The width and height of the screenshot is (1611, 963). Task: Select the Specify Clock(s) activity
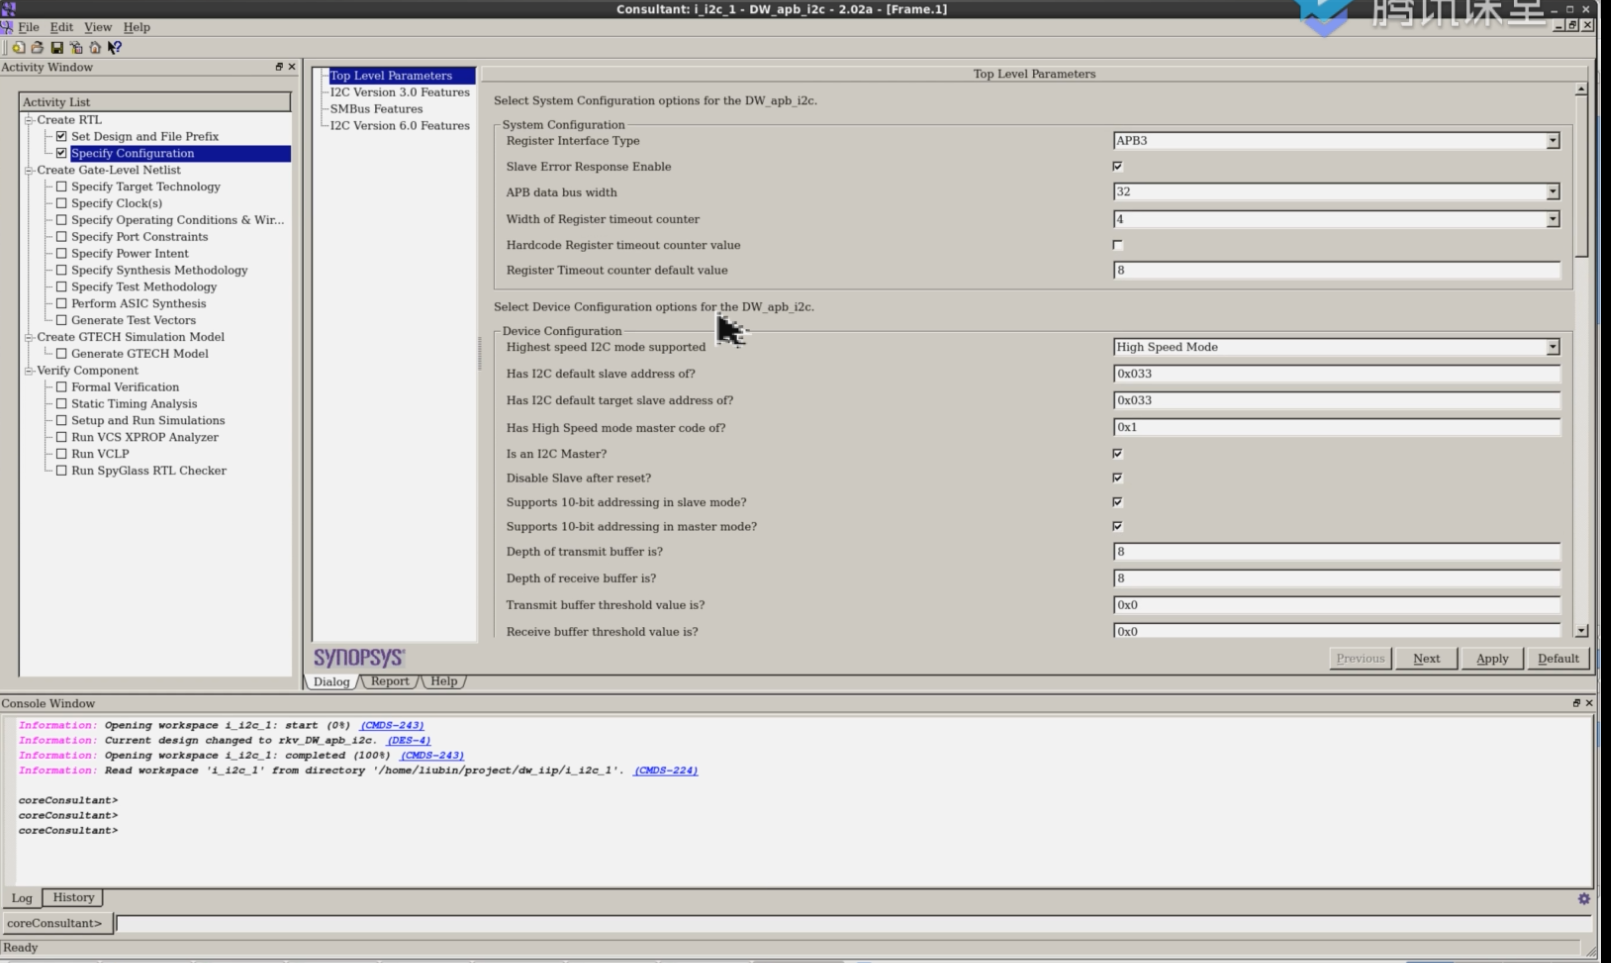117,203
